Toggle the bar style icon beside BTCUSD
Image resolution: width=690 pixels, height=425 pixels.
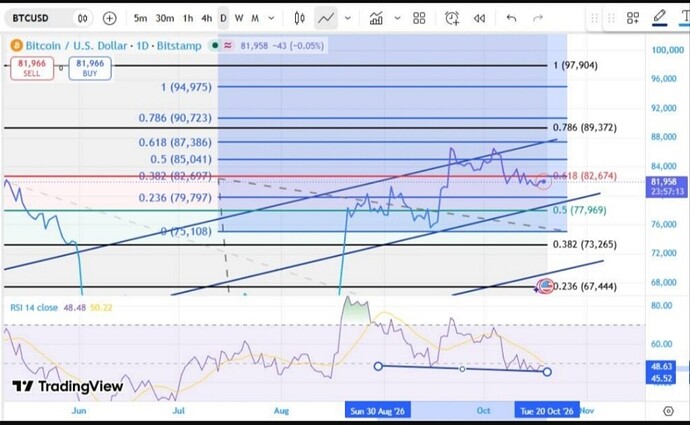82,18
